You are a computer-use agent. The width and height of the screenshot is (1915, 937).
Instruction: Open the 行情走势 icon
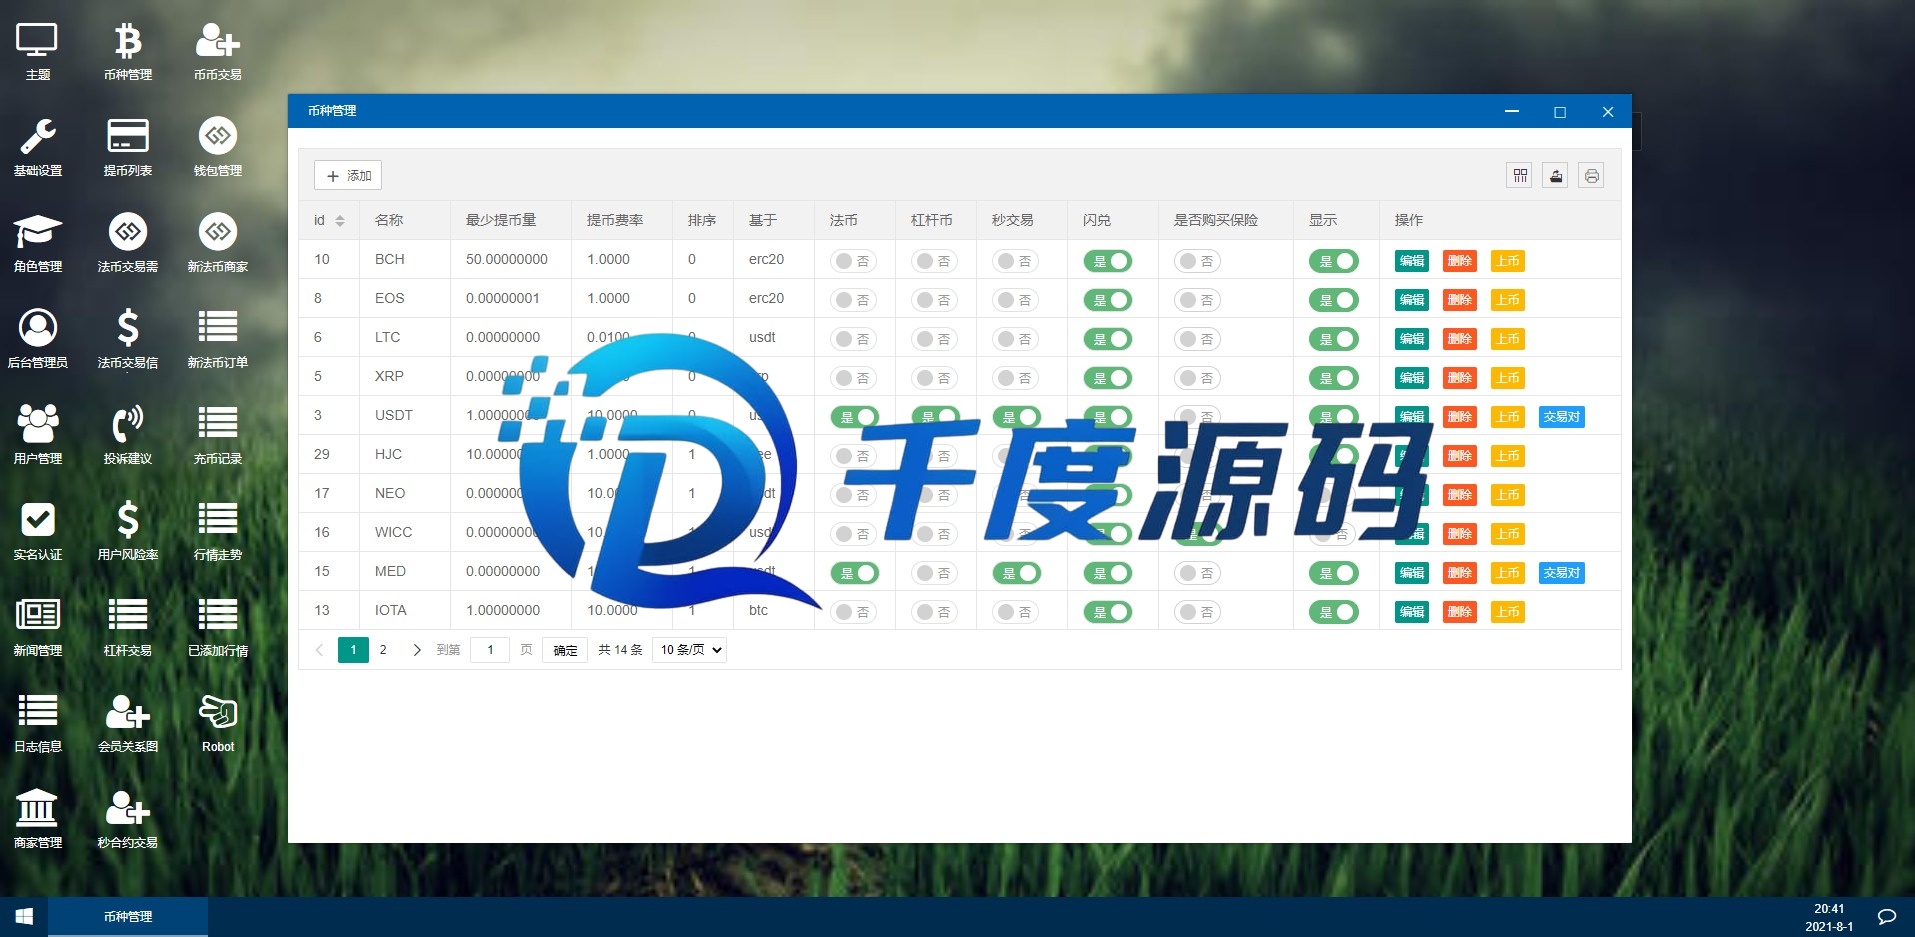coord(218,532)
